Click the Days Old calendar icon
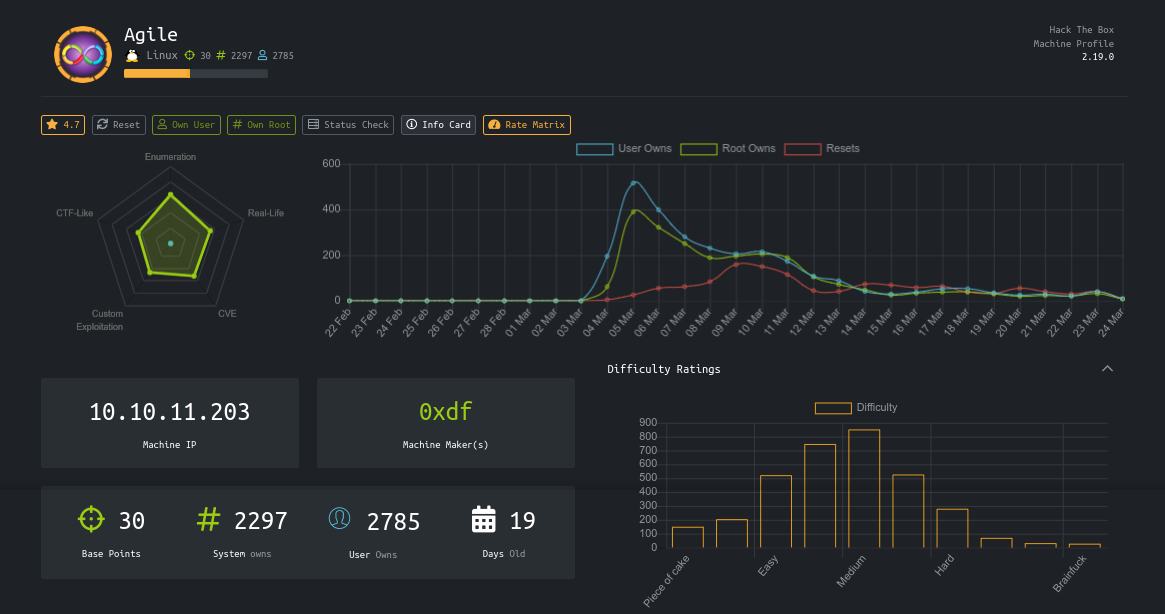The image size is (1165, 614). pos(484,520)
